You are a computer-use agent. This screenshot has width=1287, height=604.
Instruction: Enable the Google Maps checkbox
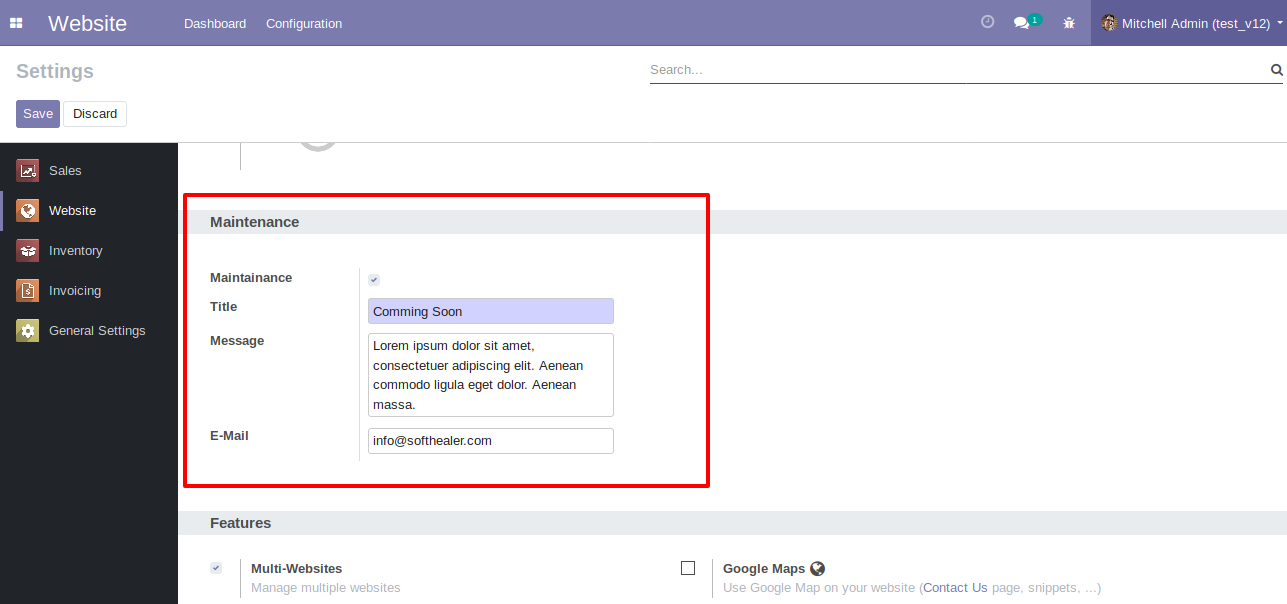688,568
